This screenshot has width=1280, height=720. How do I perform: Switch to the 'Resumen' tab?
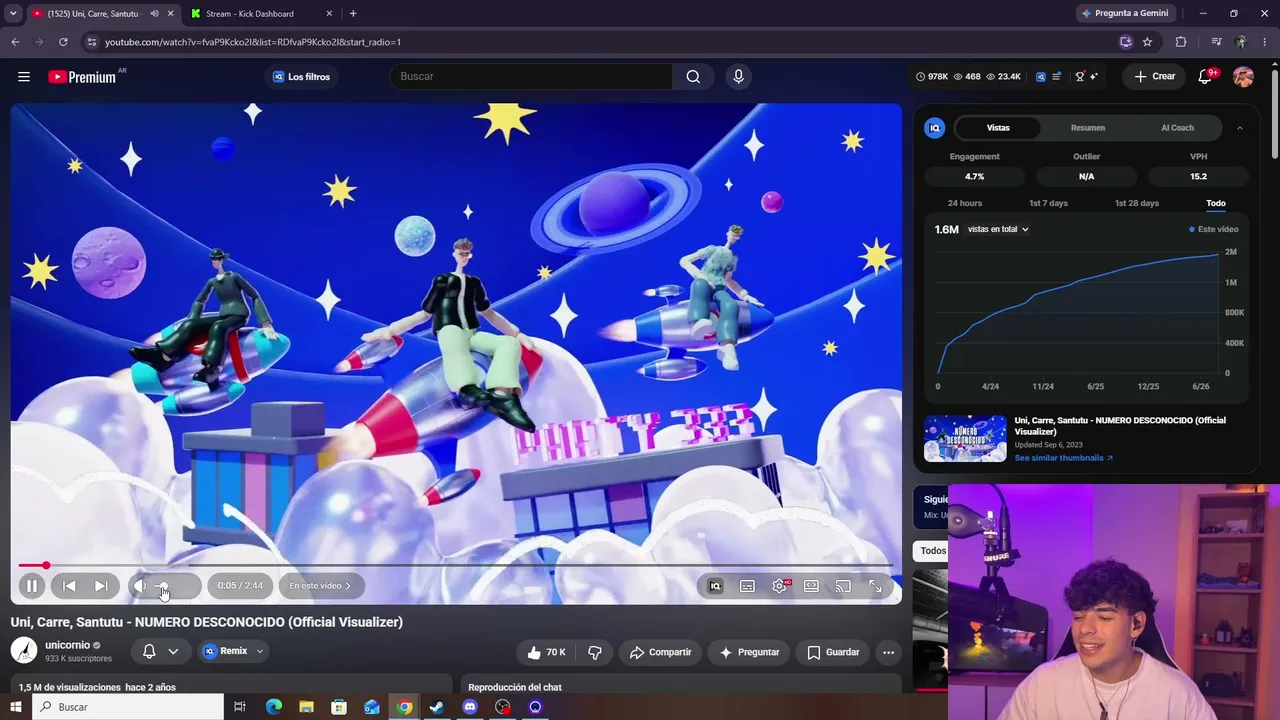1088,128
